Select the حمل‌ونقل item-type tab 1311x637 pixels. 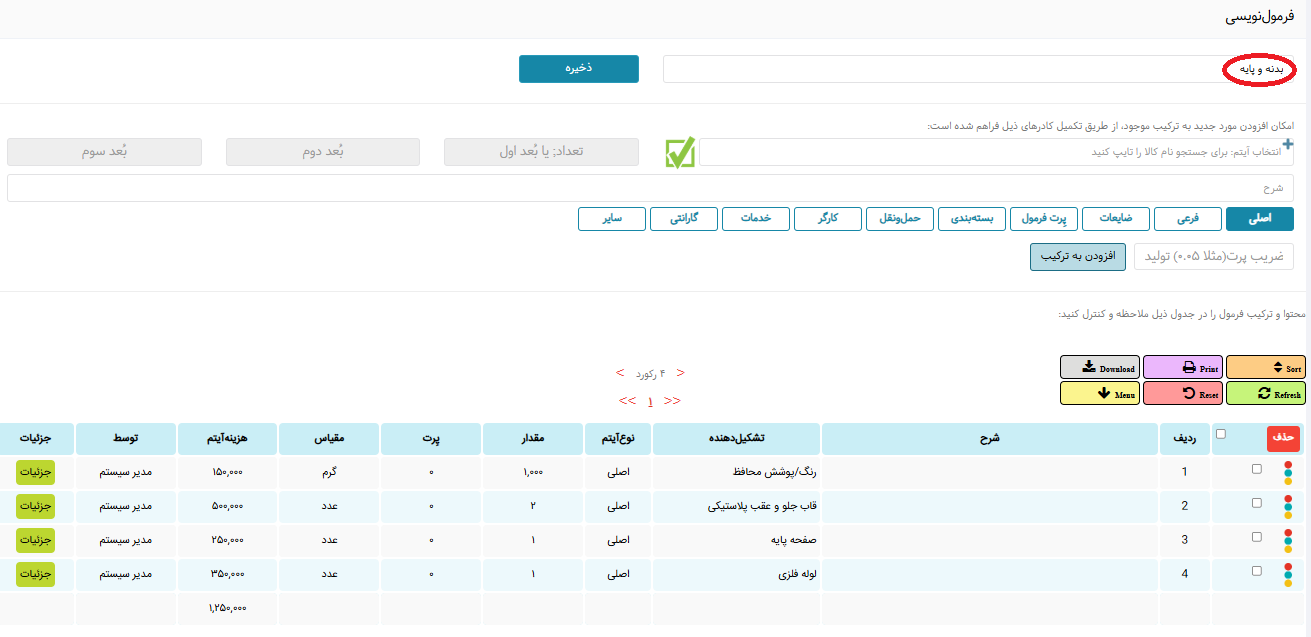coord(900,219)
